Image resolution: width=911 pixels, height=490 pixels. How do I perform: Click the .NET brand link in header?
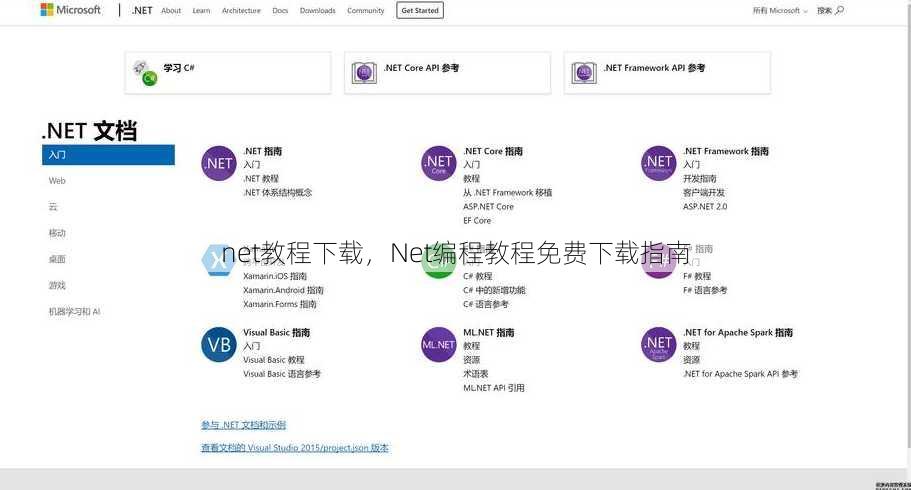coord(142,10)
